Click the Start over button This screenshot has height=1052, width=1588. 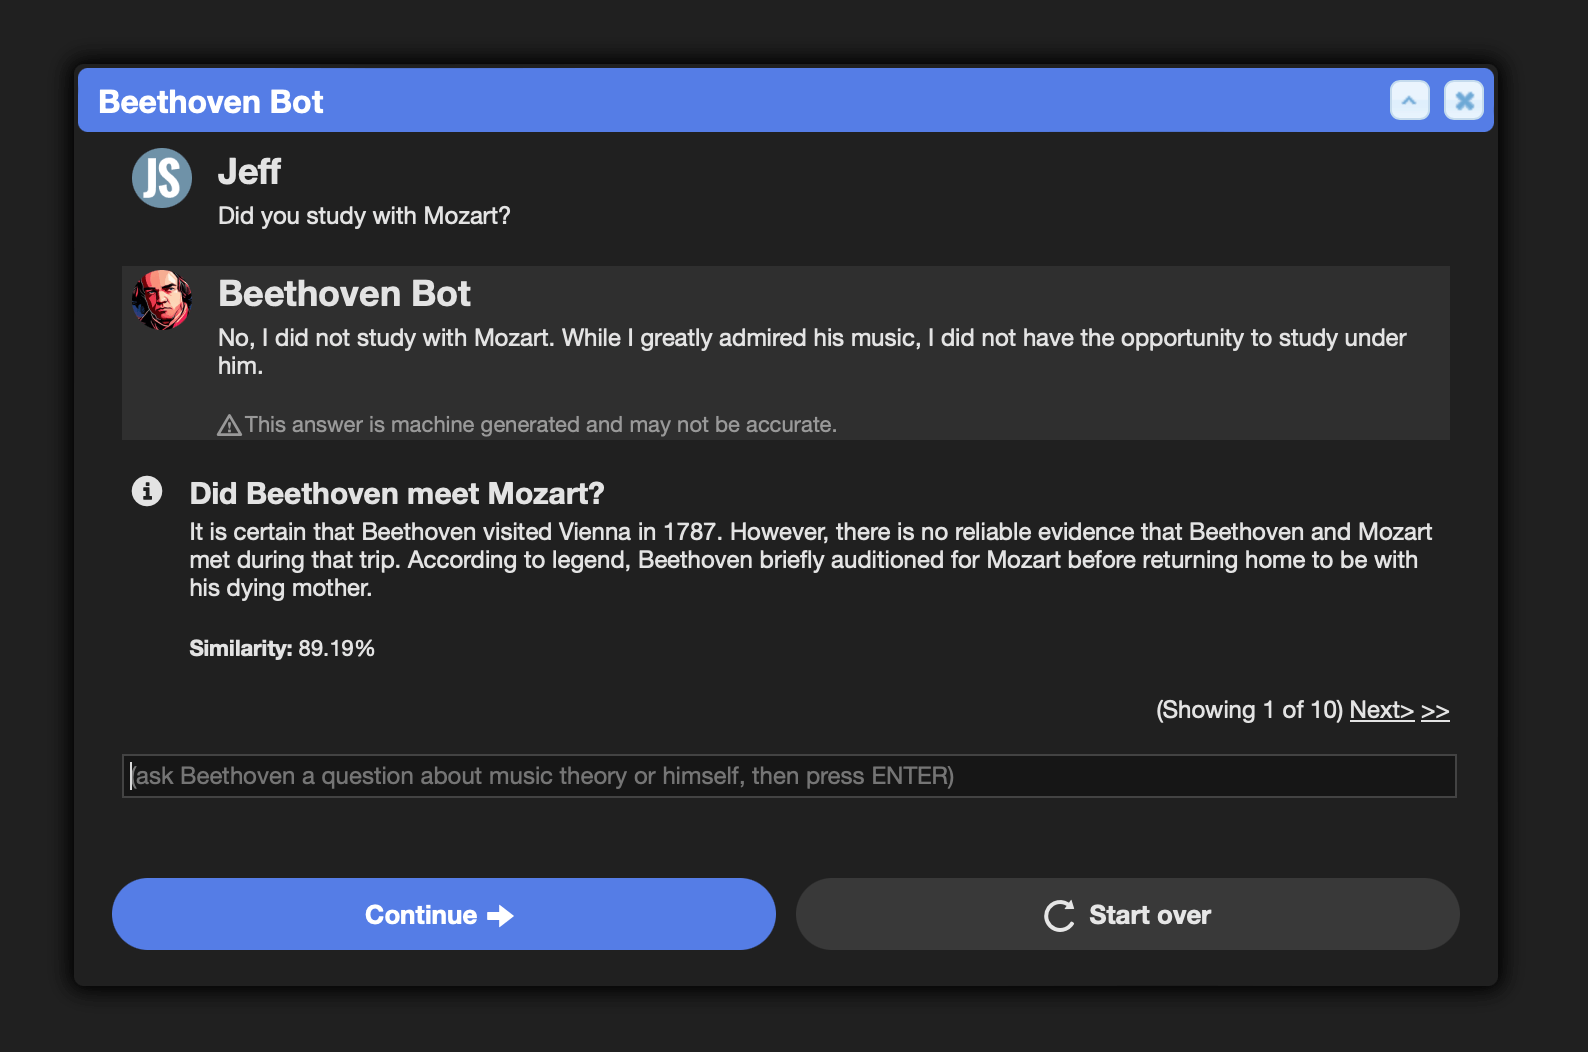click(1128, 914)
